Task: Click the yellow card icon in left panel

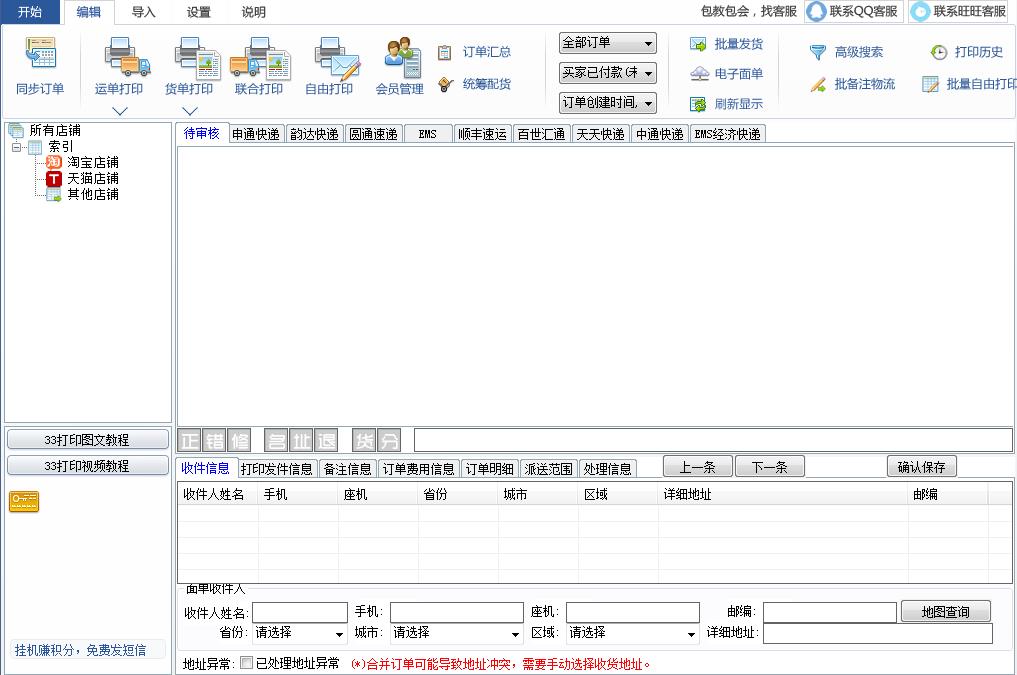Action: point(24,501)
